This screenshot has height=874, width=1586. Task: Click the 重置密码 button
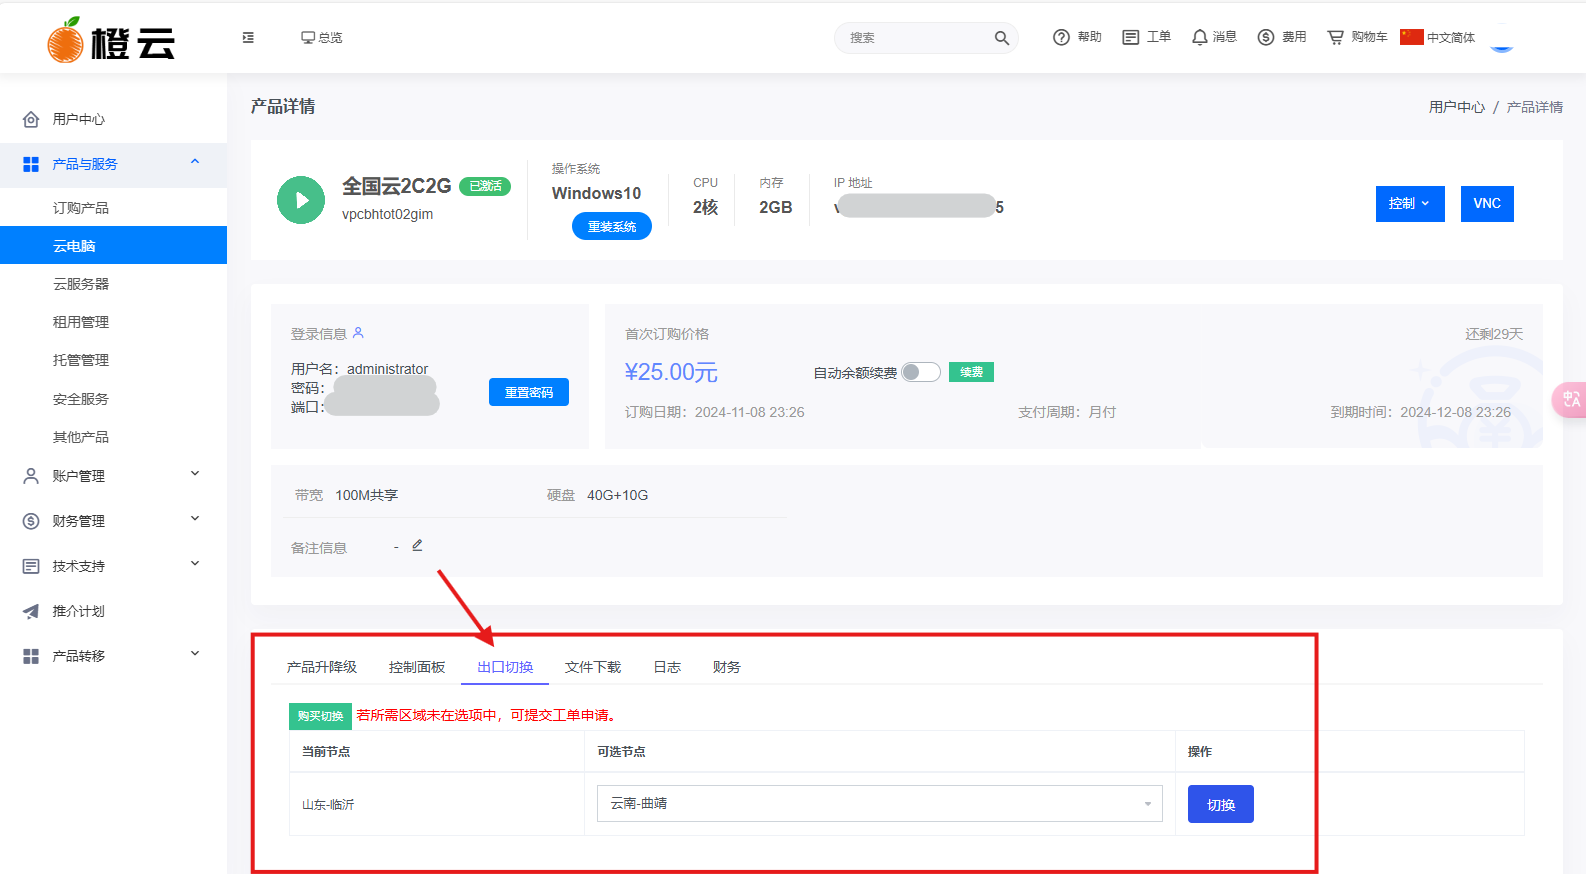[x=528, y=393]
